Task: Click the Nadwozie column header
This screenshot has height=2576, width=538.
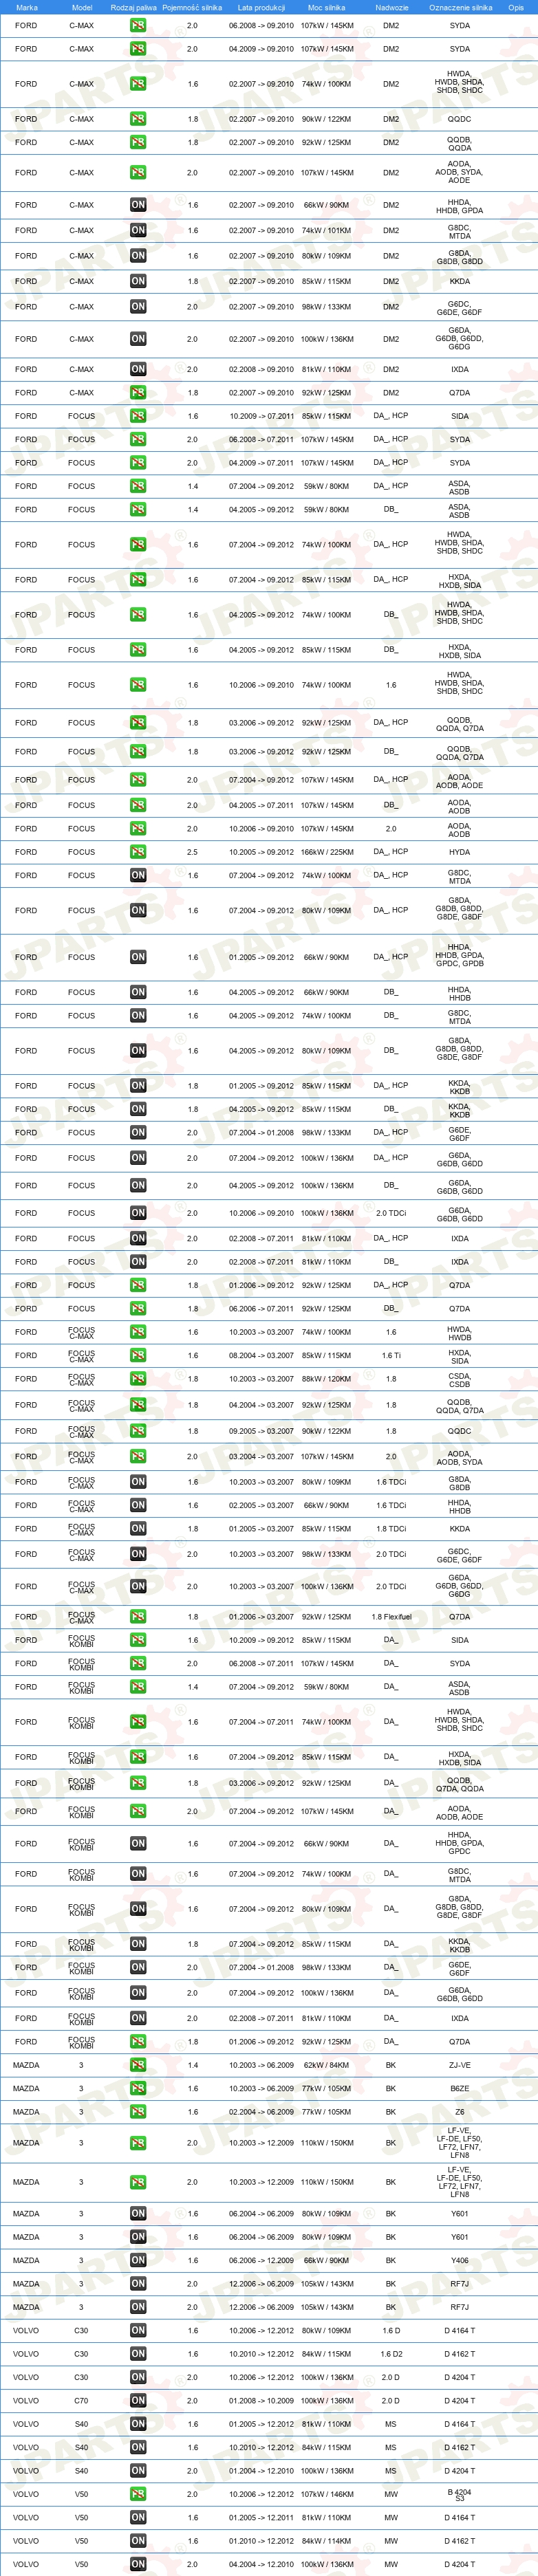Action: [x=391, y=7]
